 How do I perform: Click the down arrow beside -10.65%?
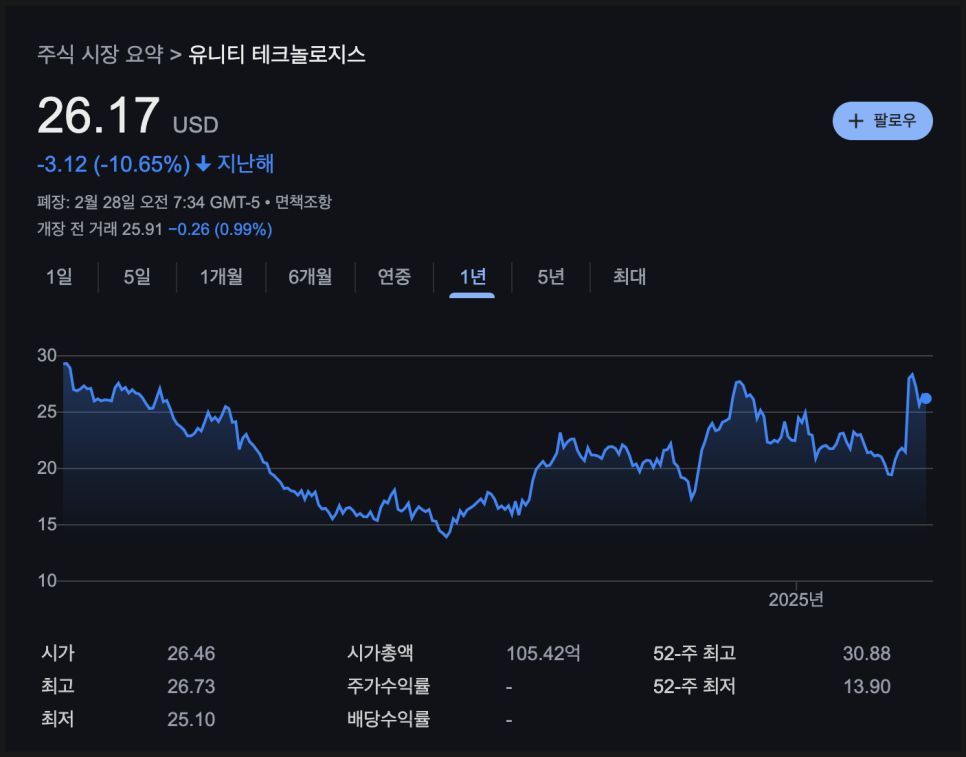pyautogui.click(x=203, y=164)
